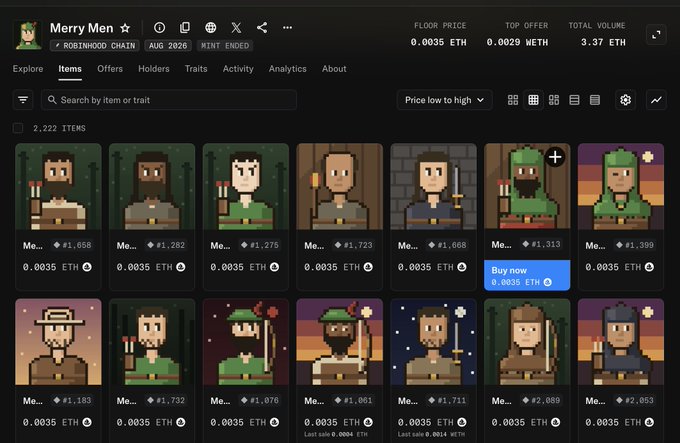
Task: Click the #1,658 rarity rank badge
Action: pos(72,245)
